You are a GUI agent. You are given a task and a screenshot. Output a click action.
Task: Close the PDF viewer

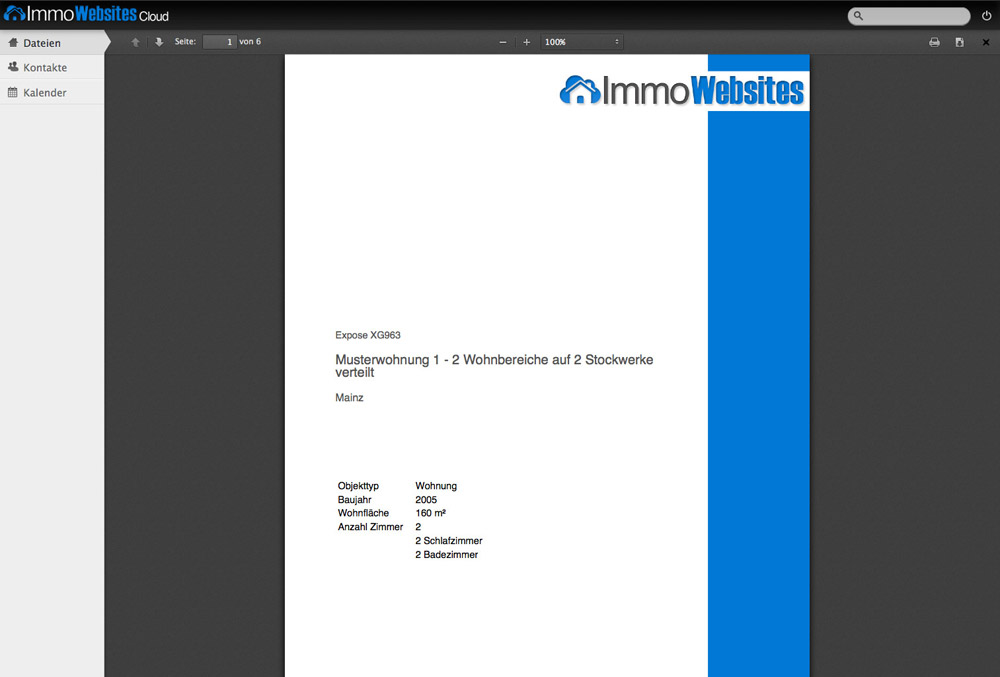tap(986, 42)
